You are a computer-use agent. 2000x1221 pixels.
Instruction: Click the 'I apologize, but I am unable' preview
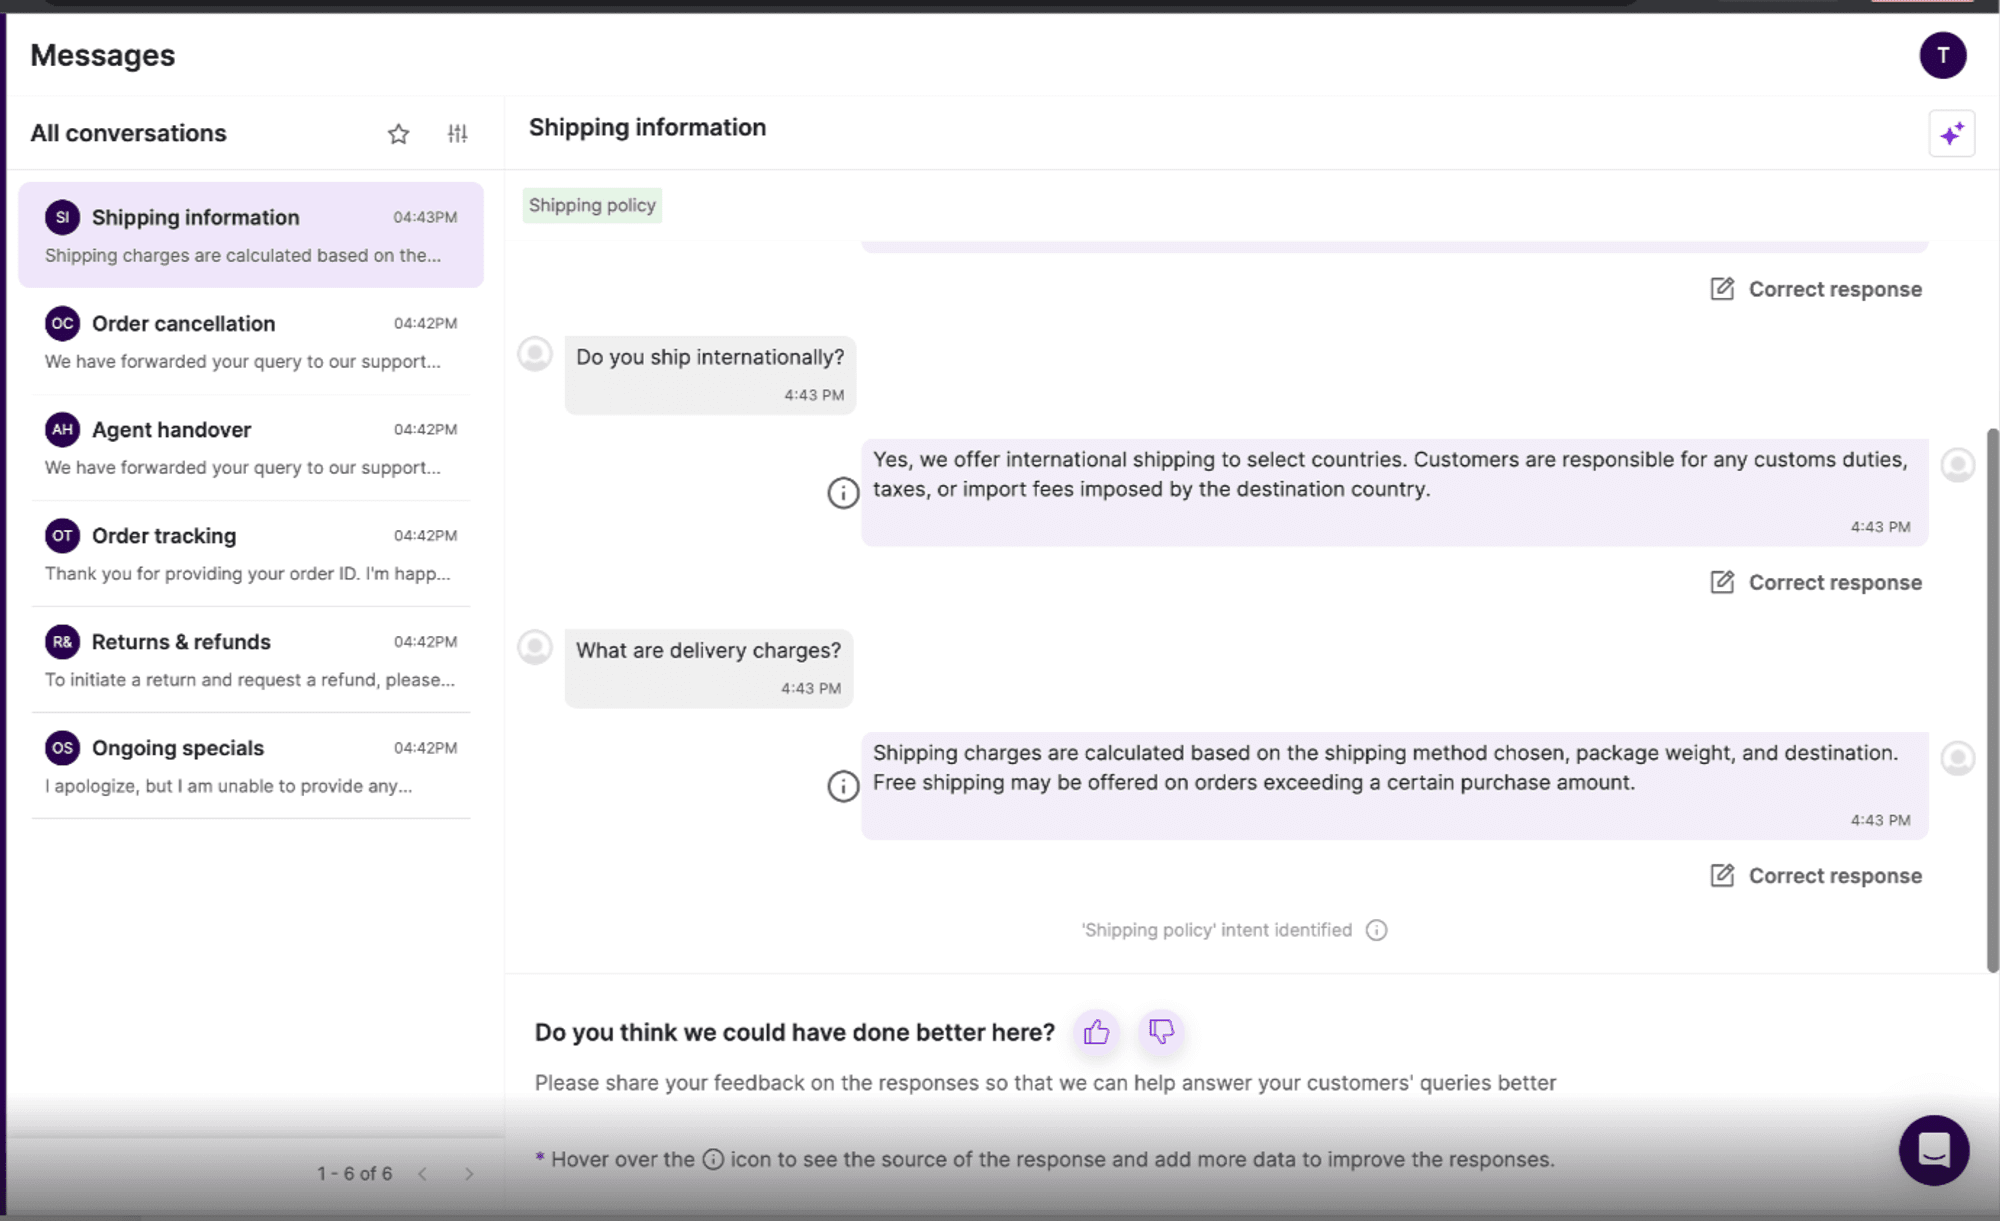228,785
